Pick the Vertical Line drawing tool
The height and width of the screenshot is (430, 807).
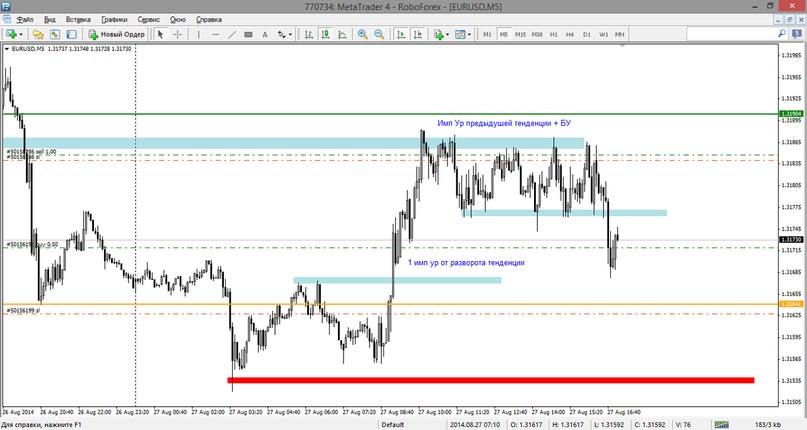[199, 34]
